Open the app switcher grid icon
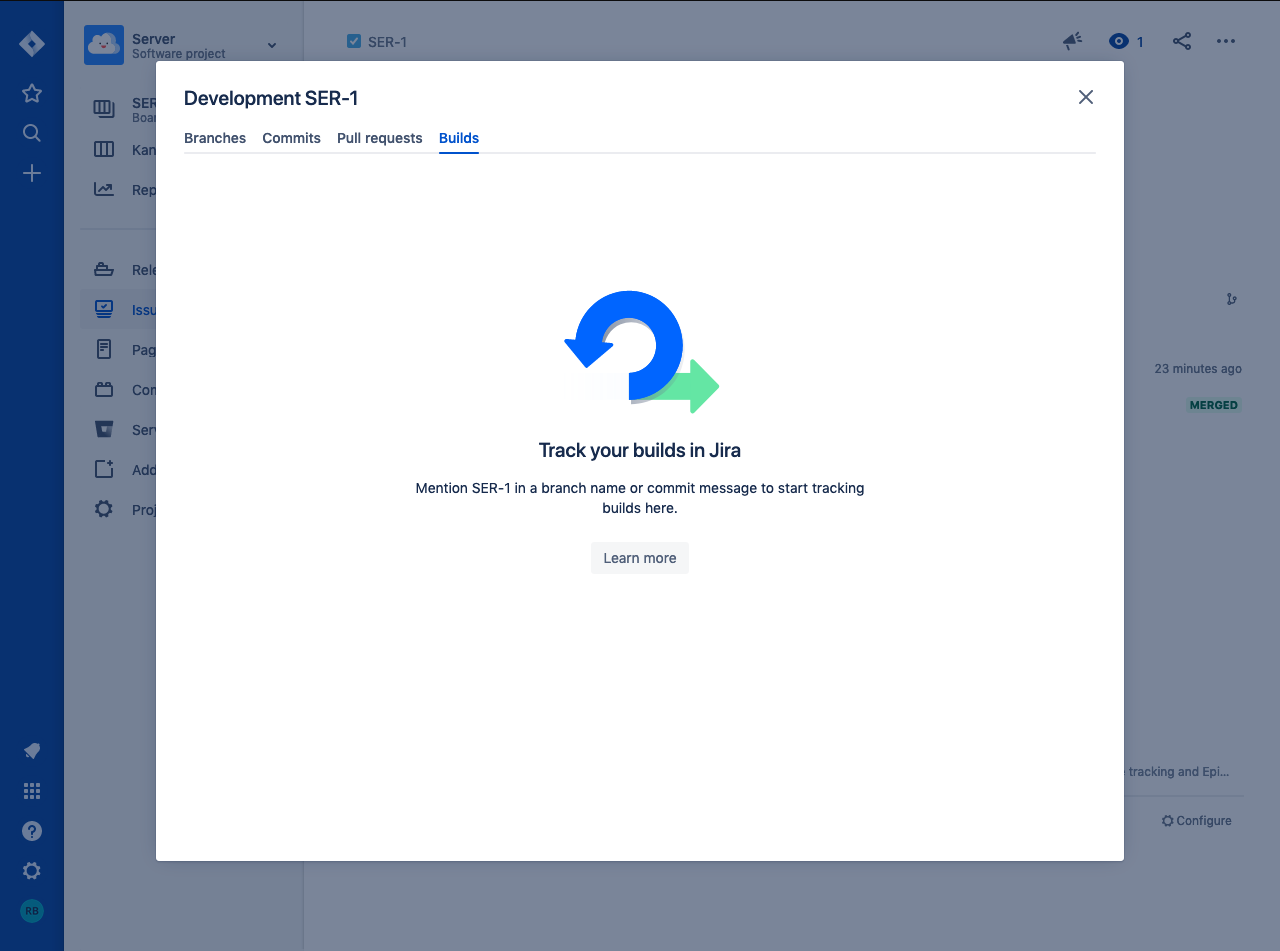Image resolution: width=1280 pixels, height=951 pixels. [x=32, y=791]
